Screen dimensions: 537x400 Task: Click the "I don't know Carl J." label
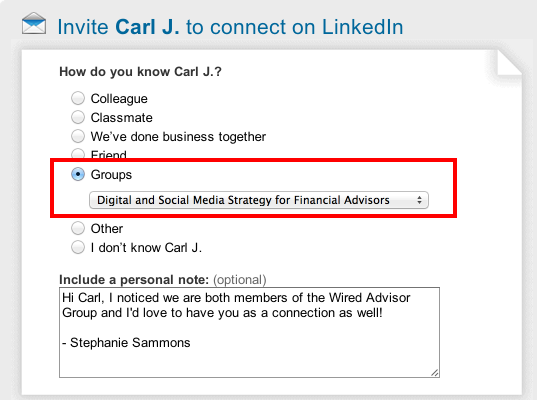[146, 247]
